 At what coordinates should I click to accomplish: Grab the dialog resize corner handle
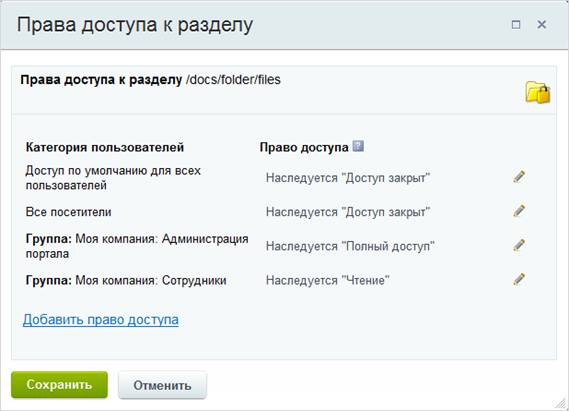tap(561, 403)
